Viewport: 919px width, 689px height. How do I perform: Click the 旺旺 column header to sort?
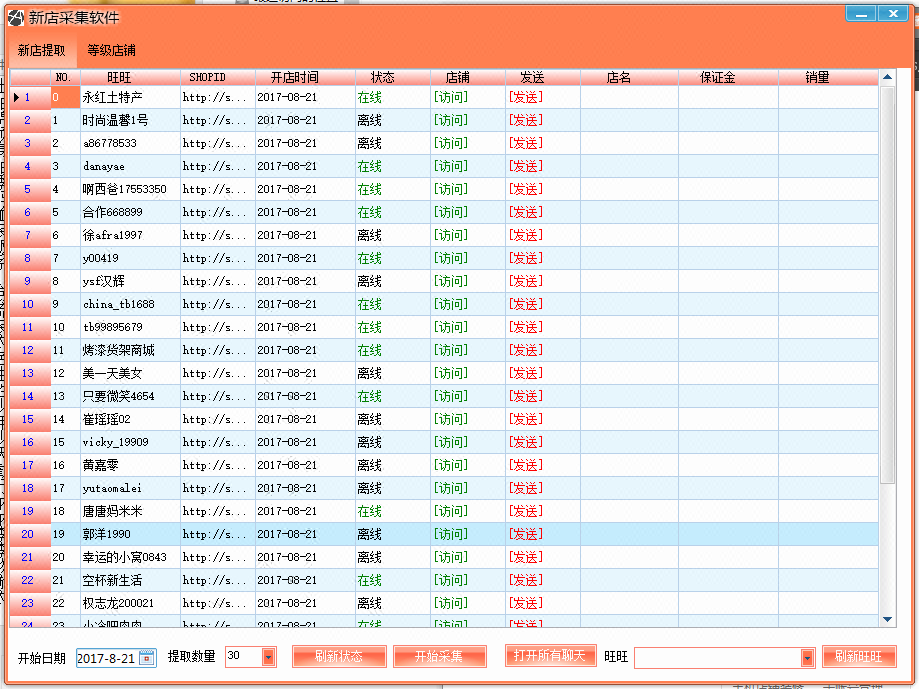pos(117,77)
